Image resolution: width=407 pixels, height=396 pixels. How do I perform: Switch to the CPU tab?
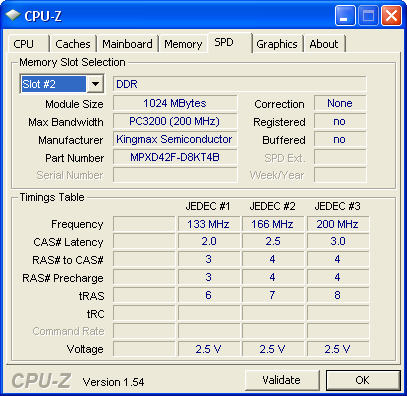(x=24, y=44)
